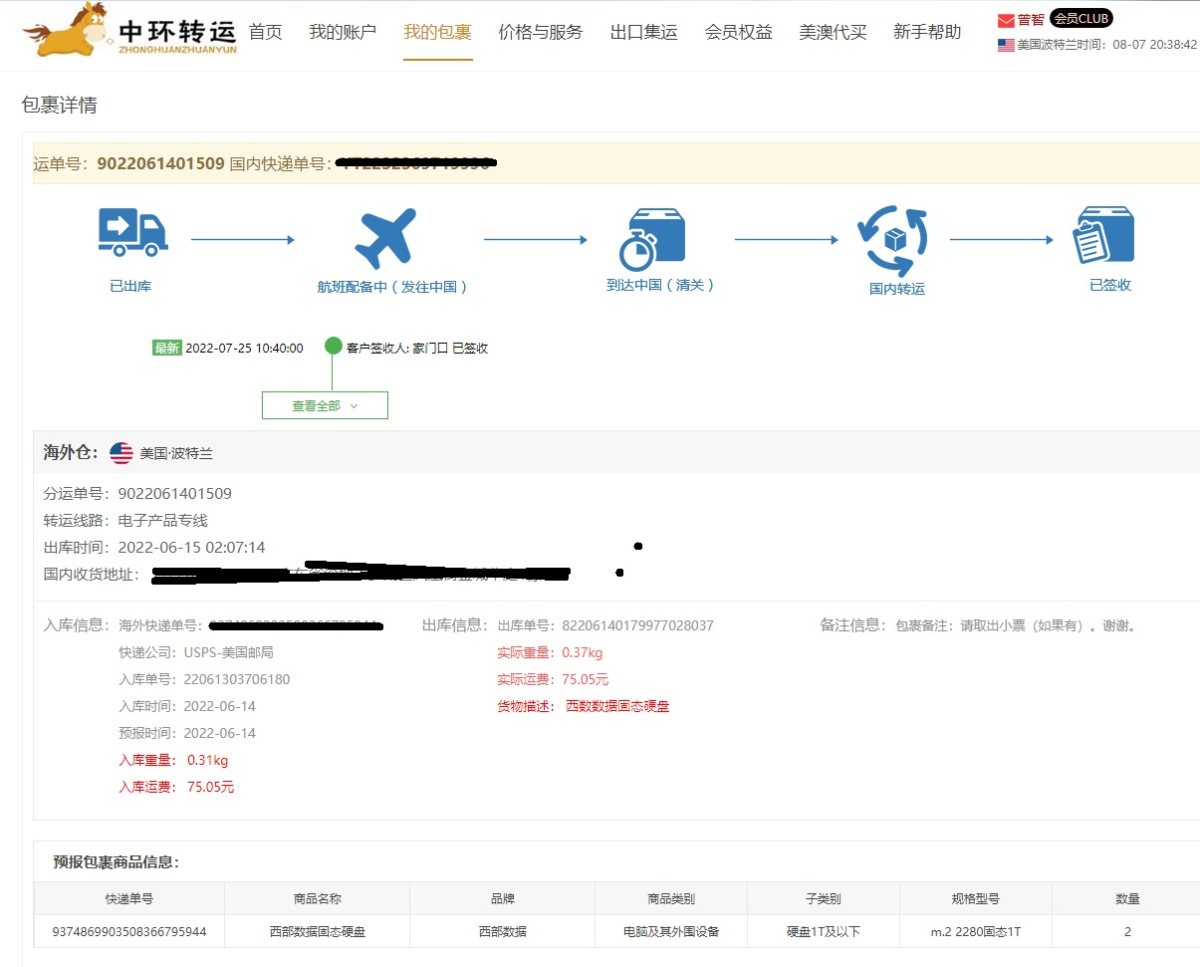This screenshot has height=967, width=1200.
Task: Click 货物描述 西数数据固态硬盘
Action: pos(618,706)
